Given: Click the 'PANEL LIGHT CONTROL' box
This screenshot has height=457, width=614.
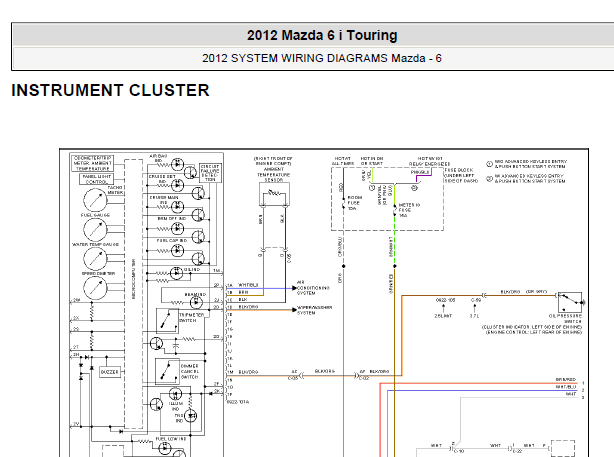Looking at the screenshot, I should pyautogui.click(x=96, y=179).
